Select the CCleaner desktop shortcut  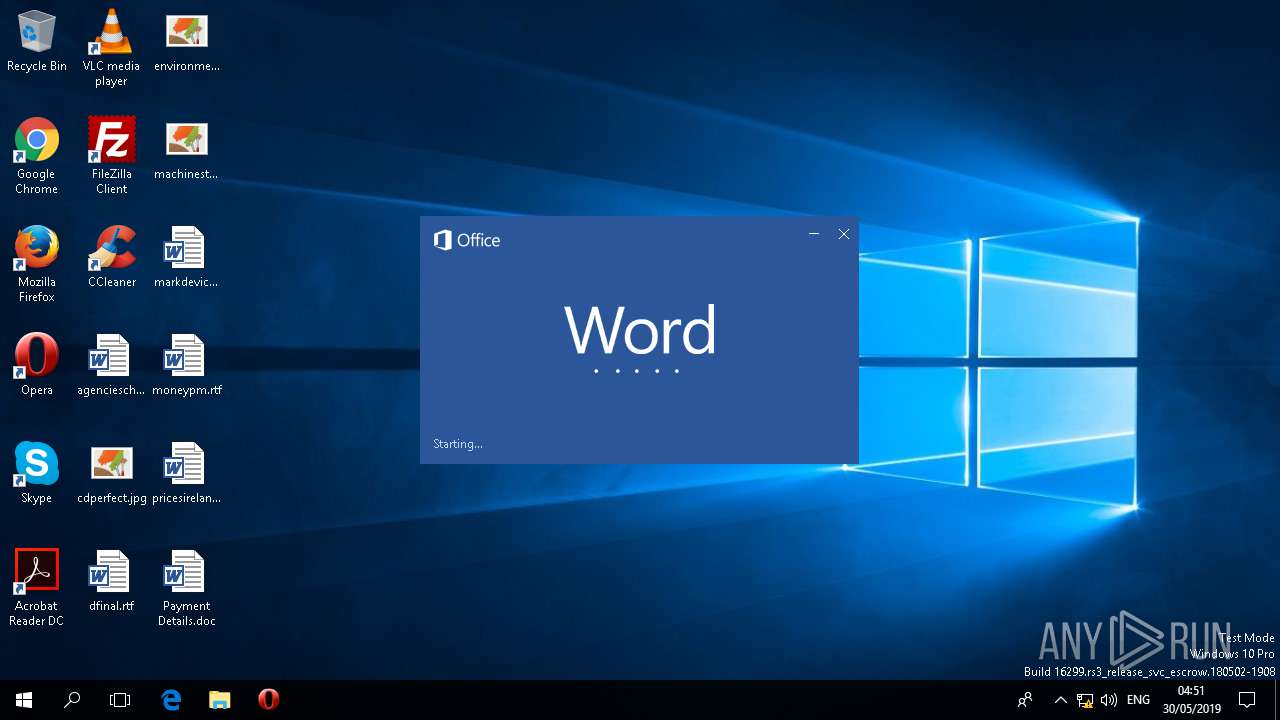[x=111, y=258]
